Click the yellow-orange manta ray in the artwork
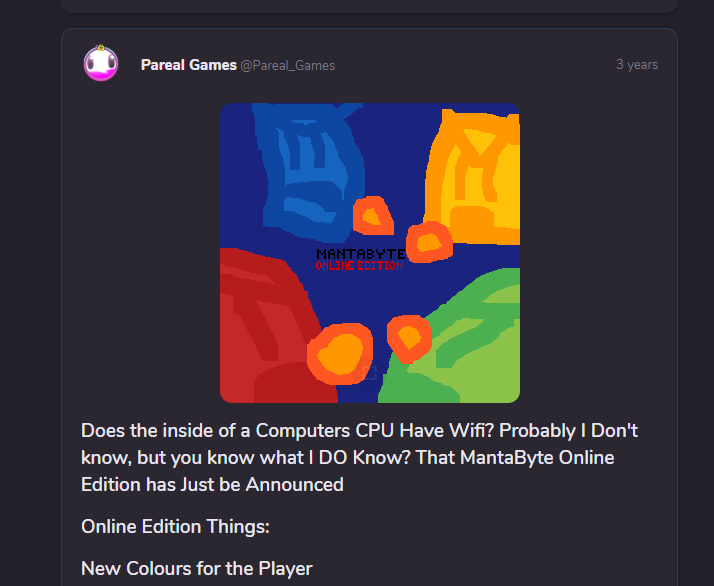 click(x=473, y=175)
